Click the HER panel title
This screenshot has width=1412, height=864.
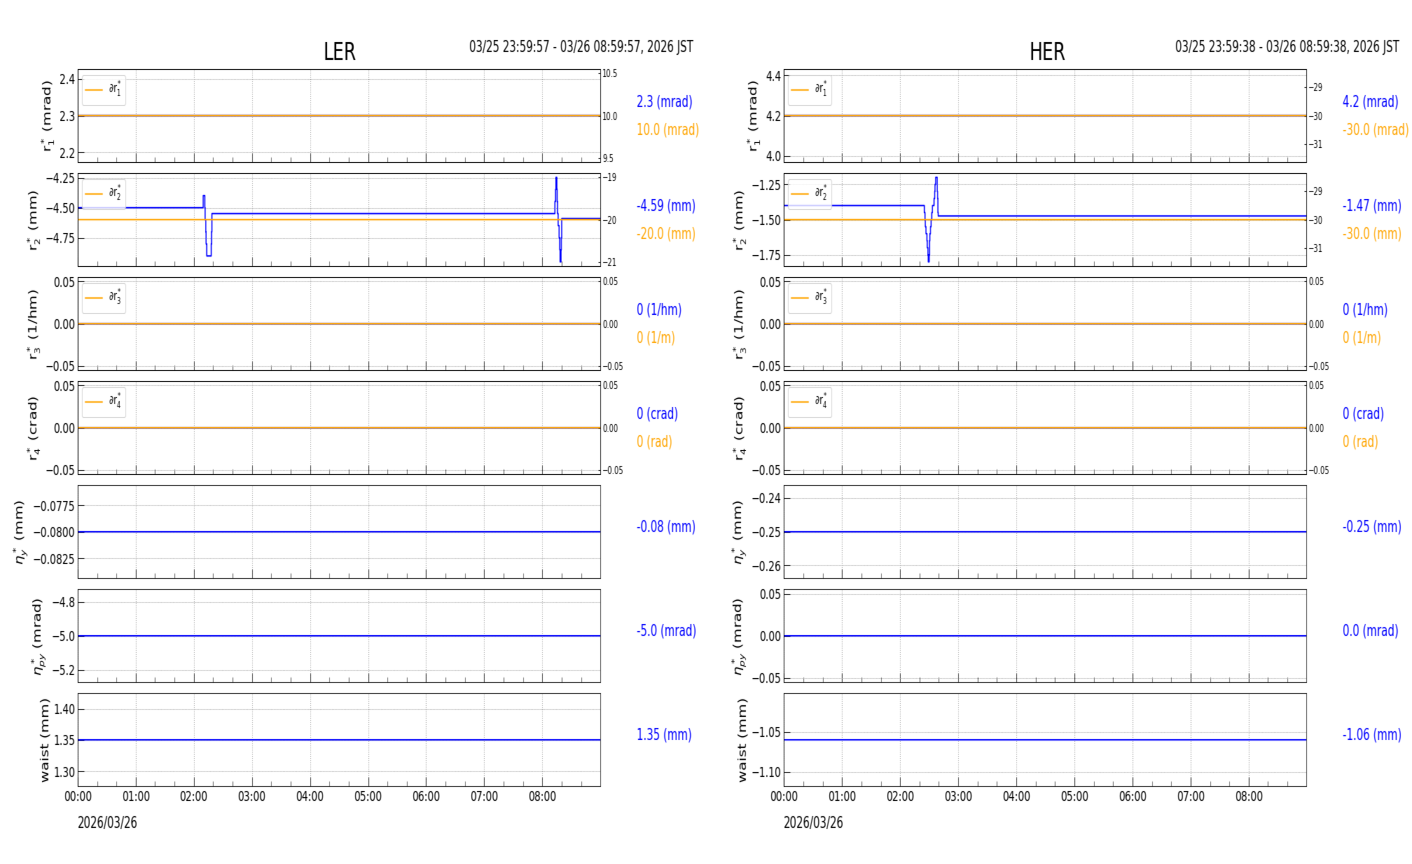1046,52
